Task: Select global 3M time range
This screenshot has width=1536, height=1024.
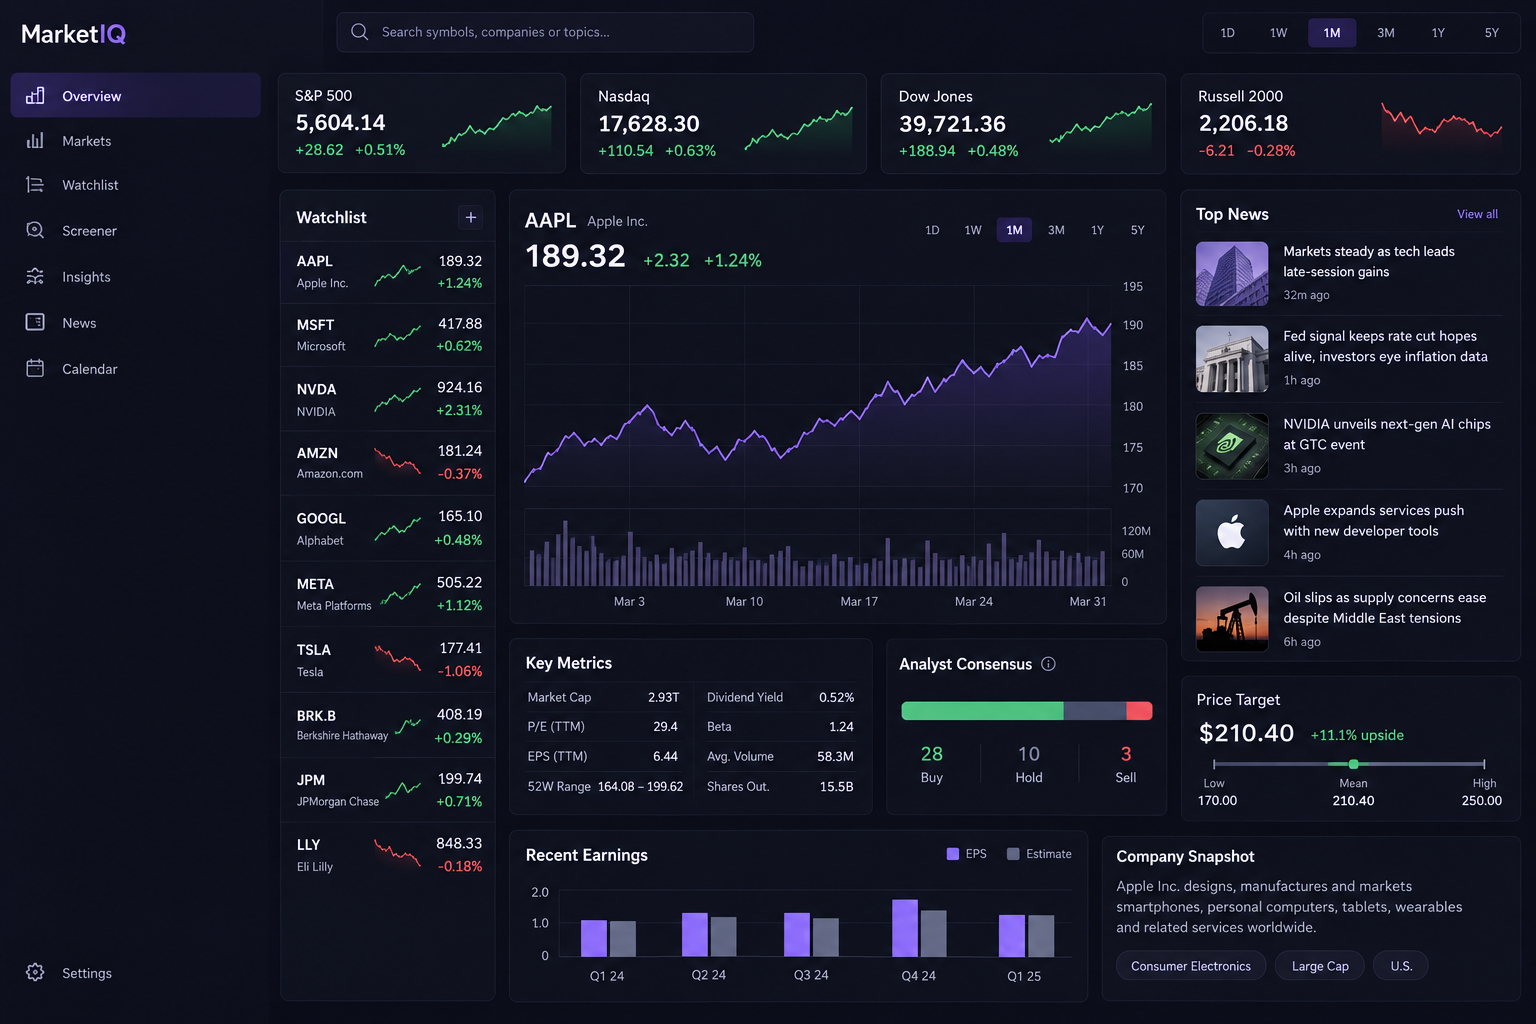Action: point(1385,33)
